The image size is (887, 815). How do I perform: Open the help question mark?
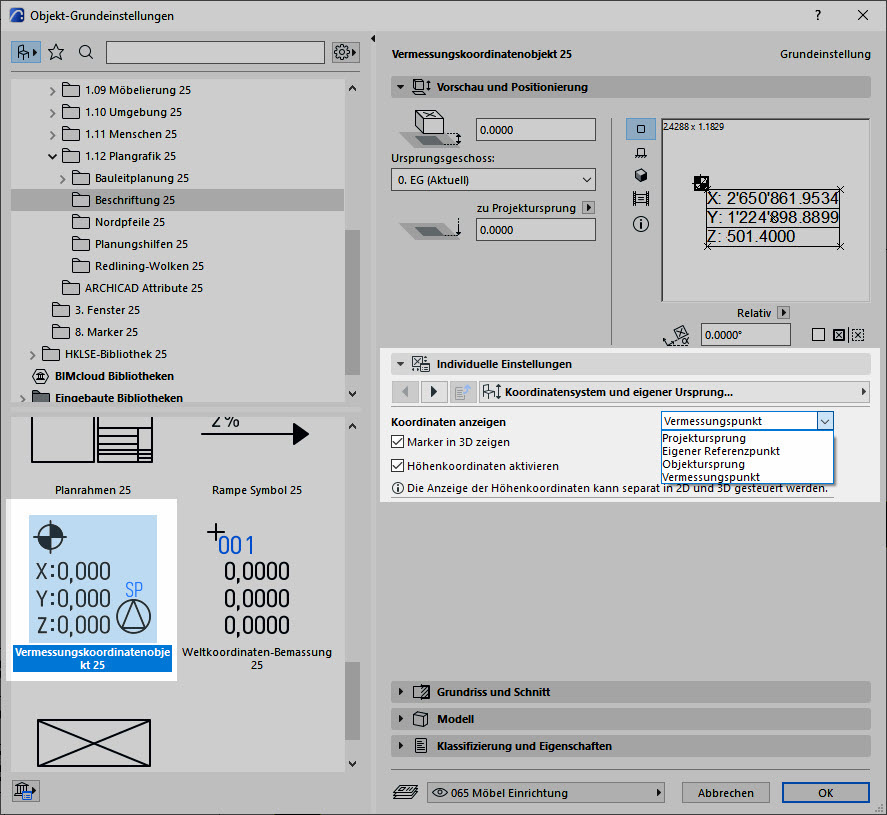coord(818,15)
